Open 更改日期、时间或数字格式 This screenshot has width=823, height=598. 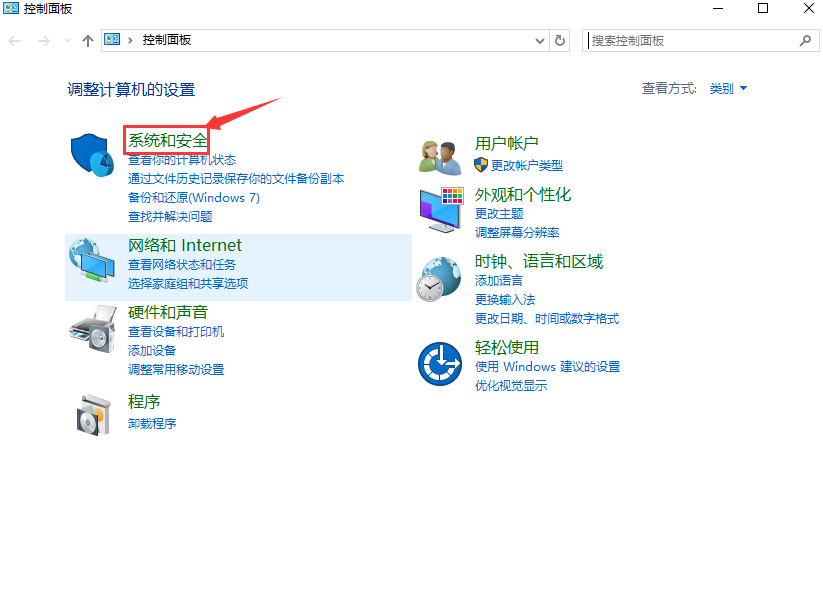[547, 319]
